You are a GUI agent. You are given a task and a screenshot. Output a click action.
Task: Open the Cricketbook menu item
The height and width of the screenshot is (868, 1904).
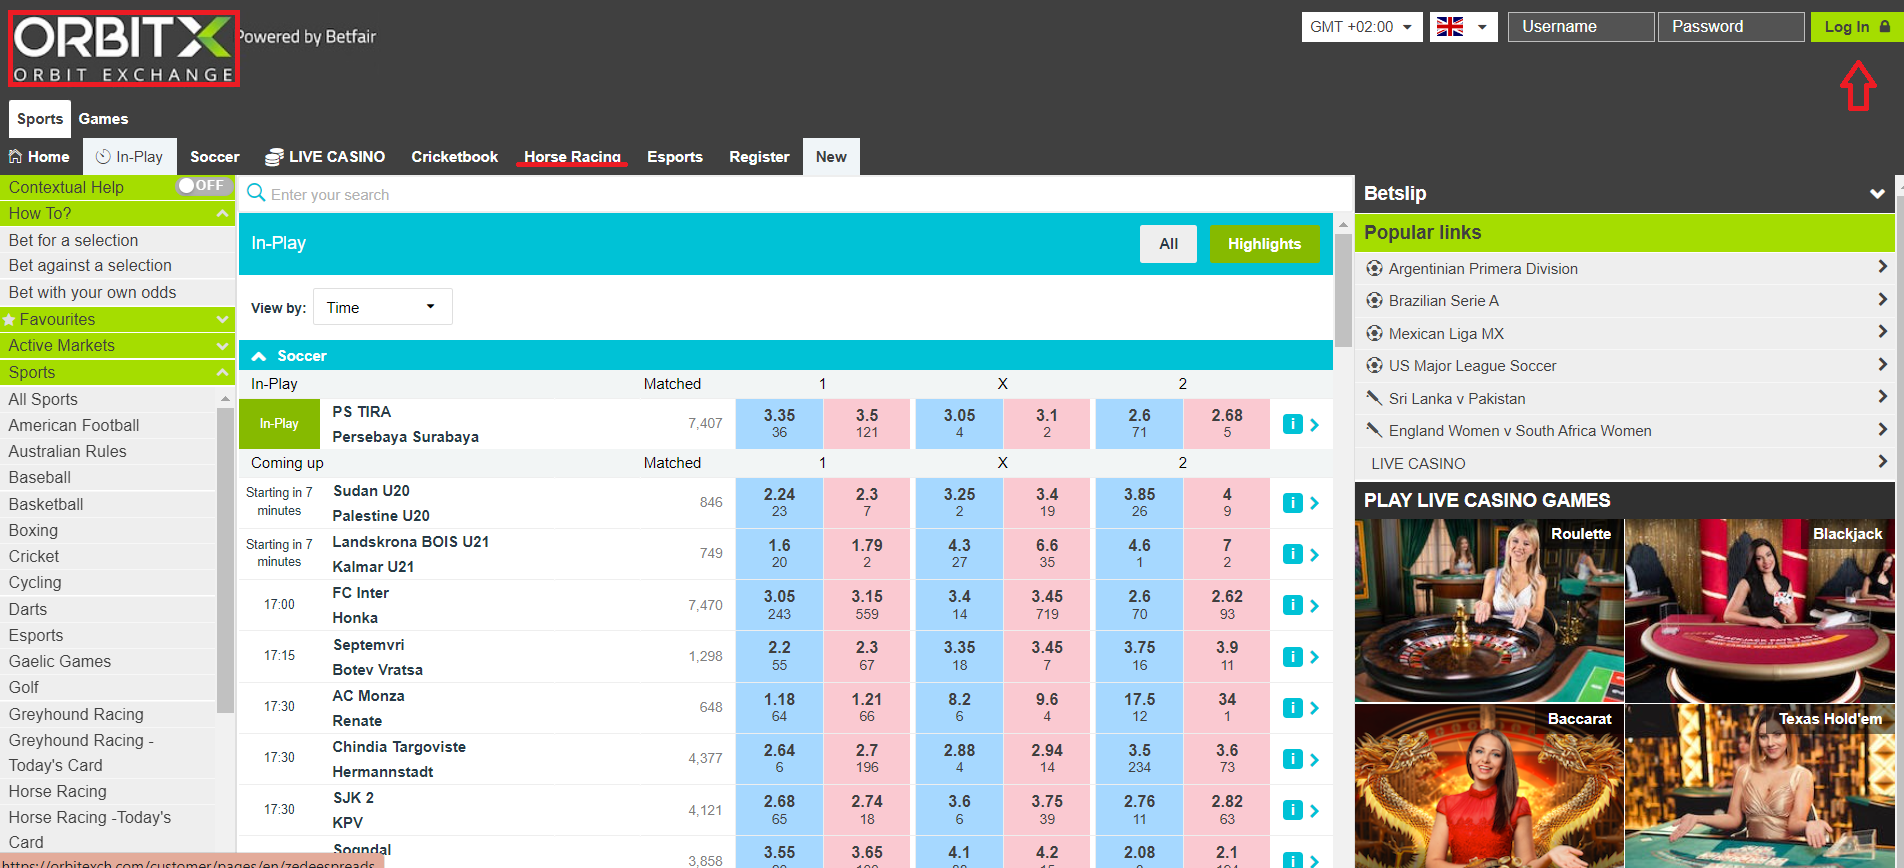455,157
